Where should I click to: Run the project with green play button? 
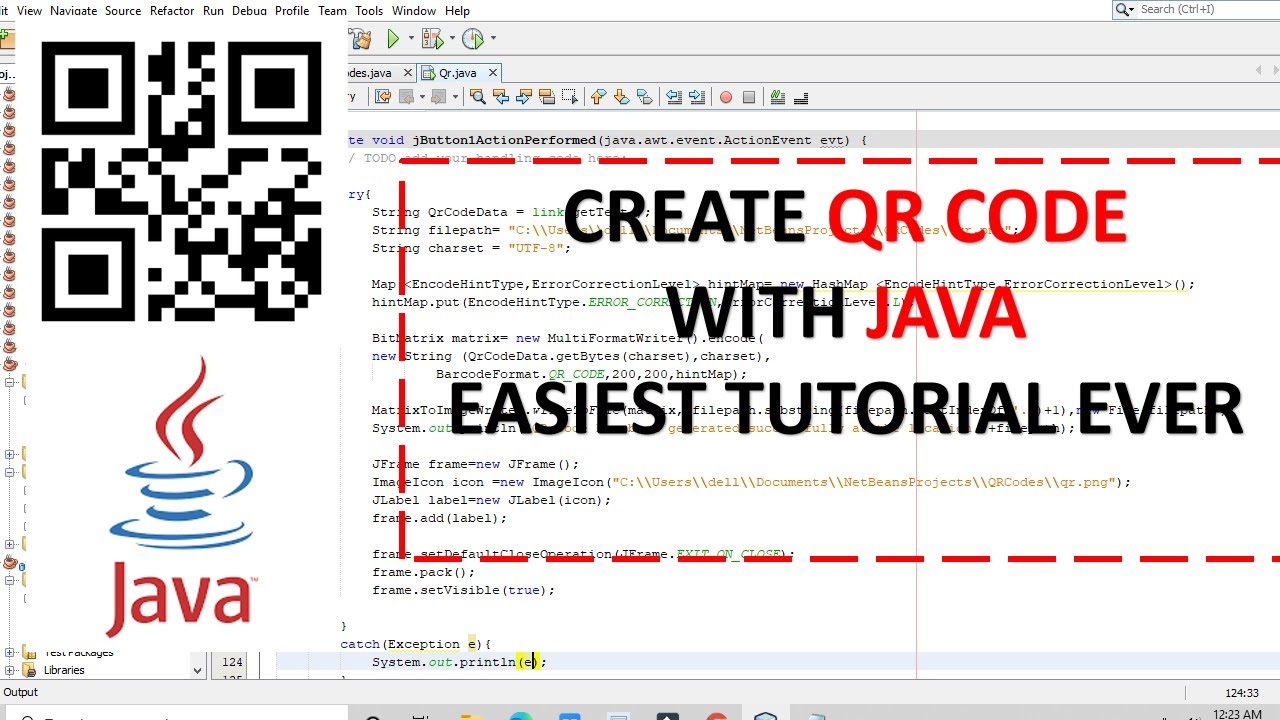point(393,39)
